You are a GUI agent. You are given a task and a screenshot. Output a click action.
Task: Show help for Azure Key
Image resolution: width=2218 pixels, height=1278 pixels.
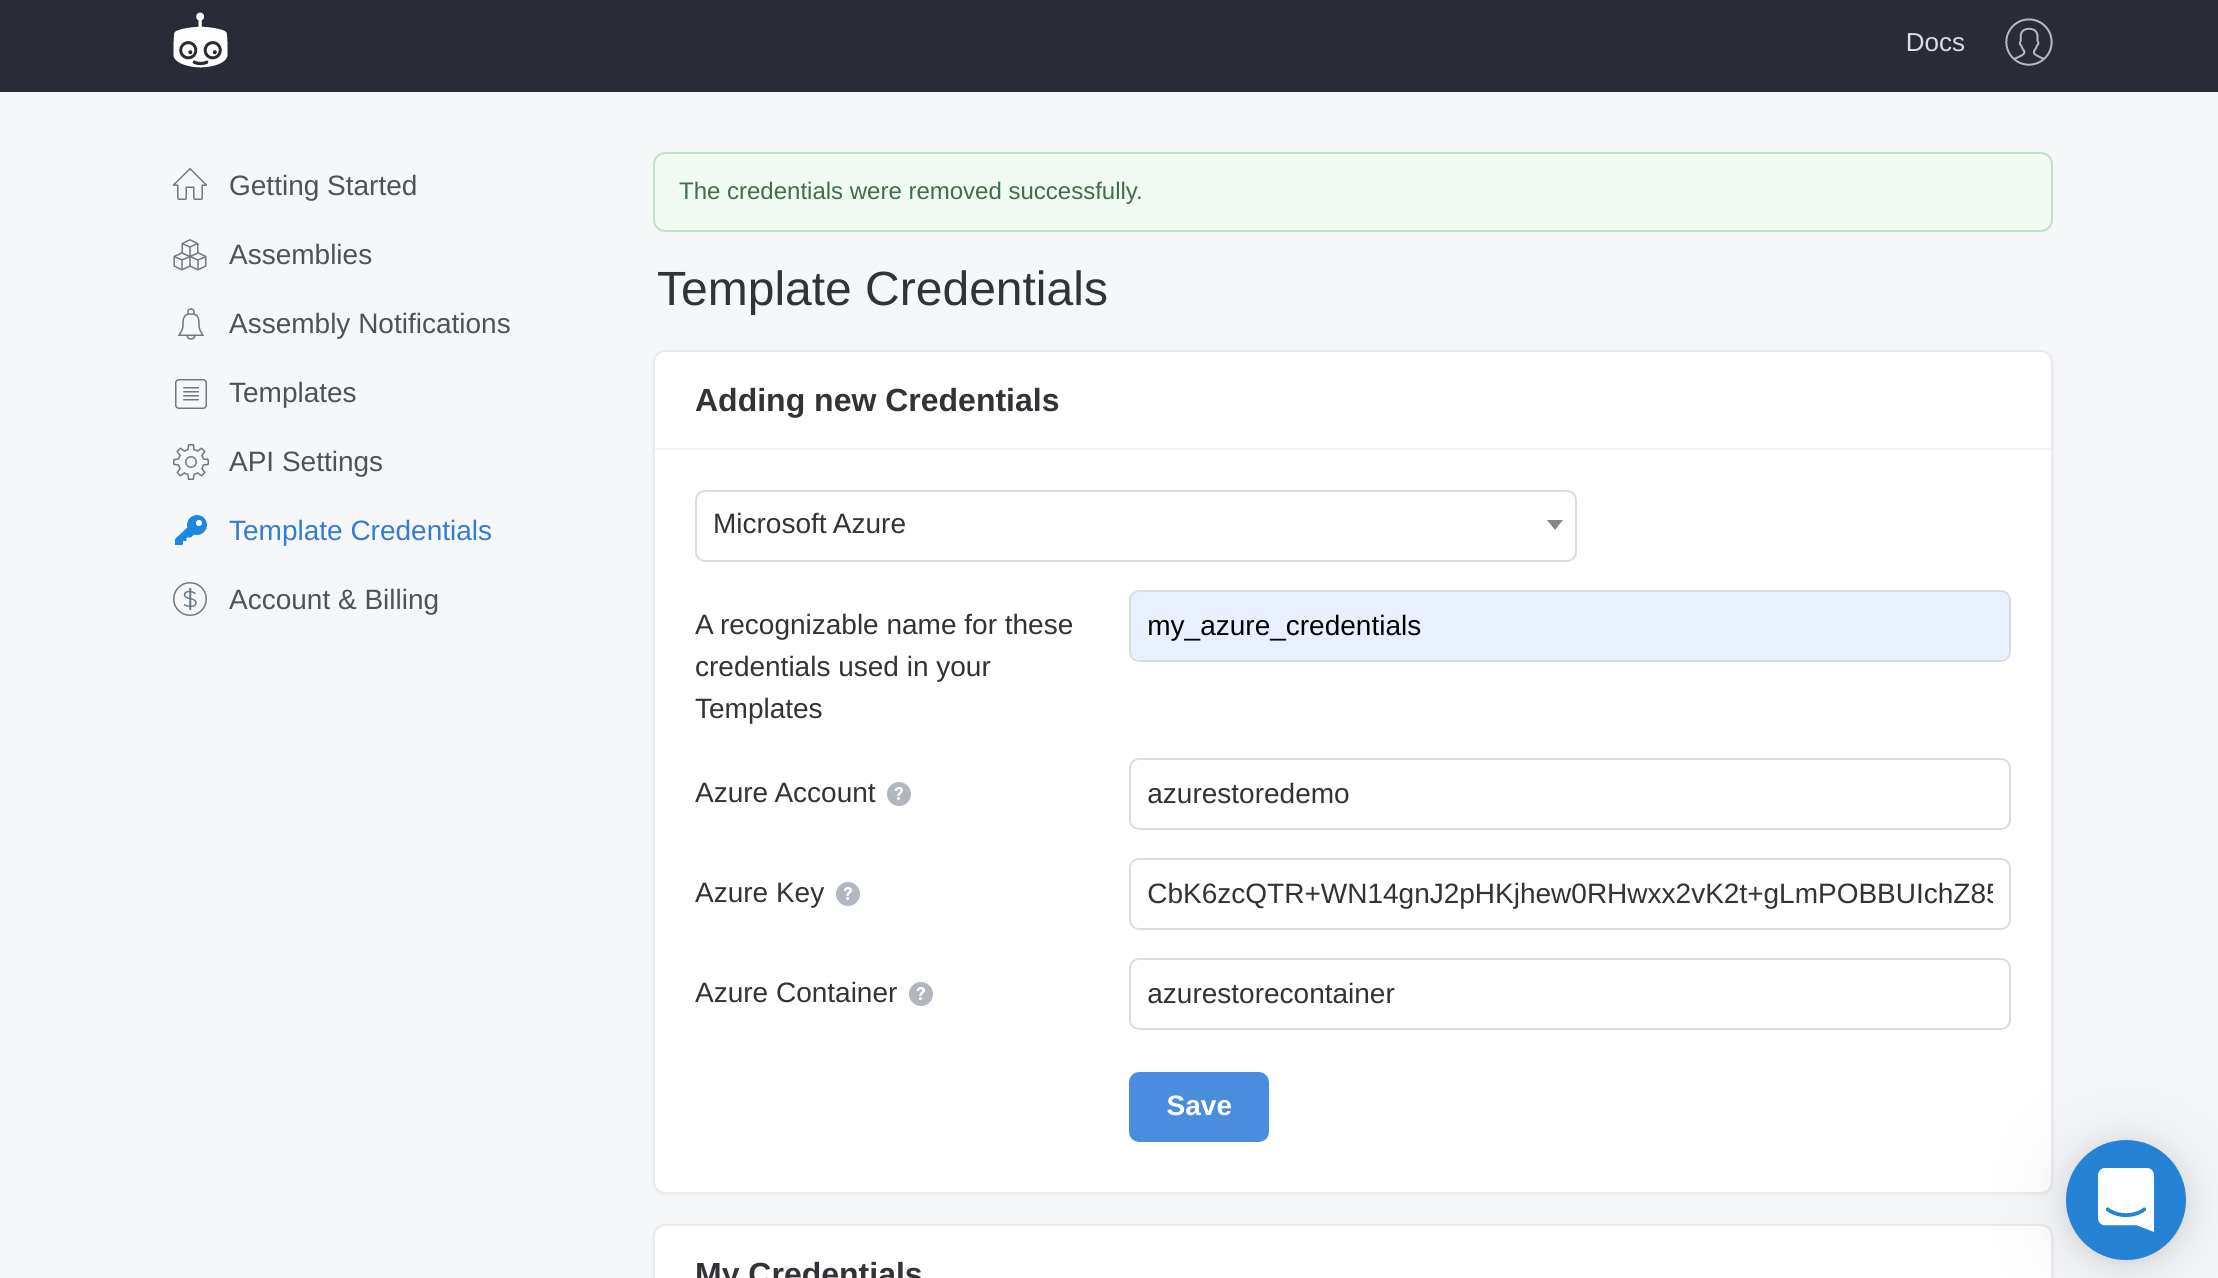[847, 894]
